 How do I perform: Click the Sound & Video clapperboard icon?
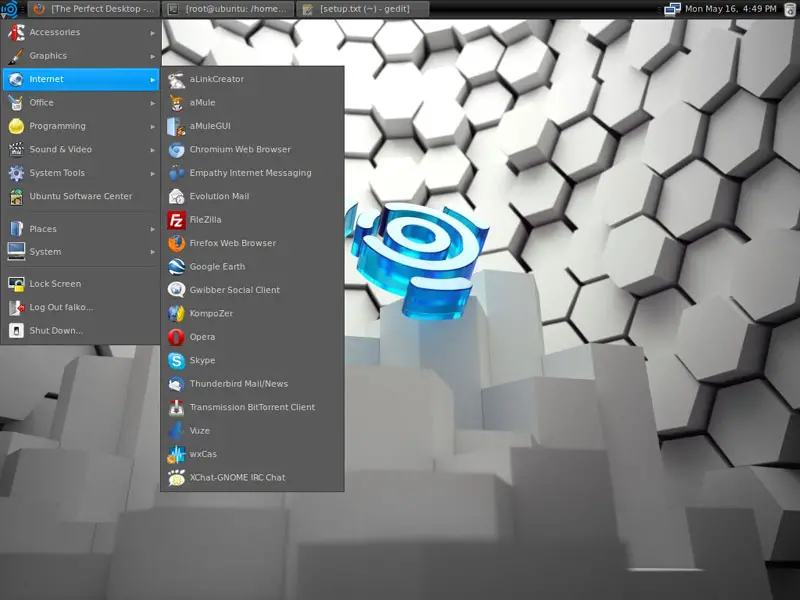coord(16,149)
